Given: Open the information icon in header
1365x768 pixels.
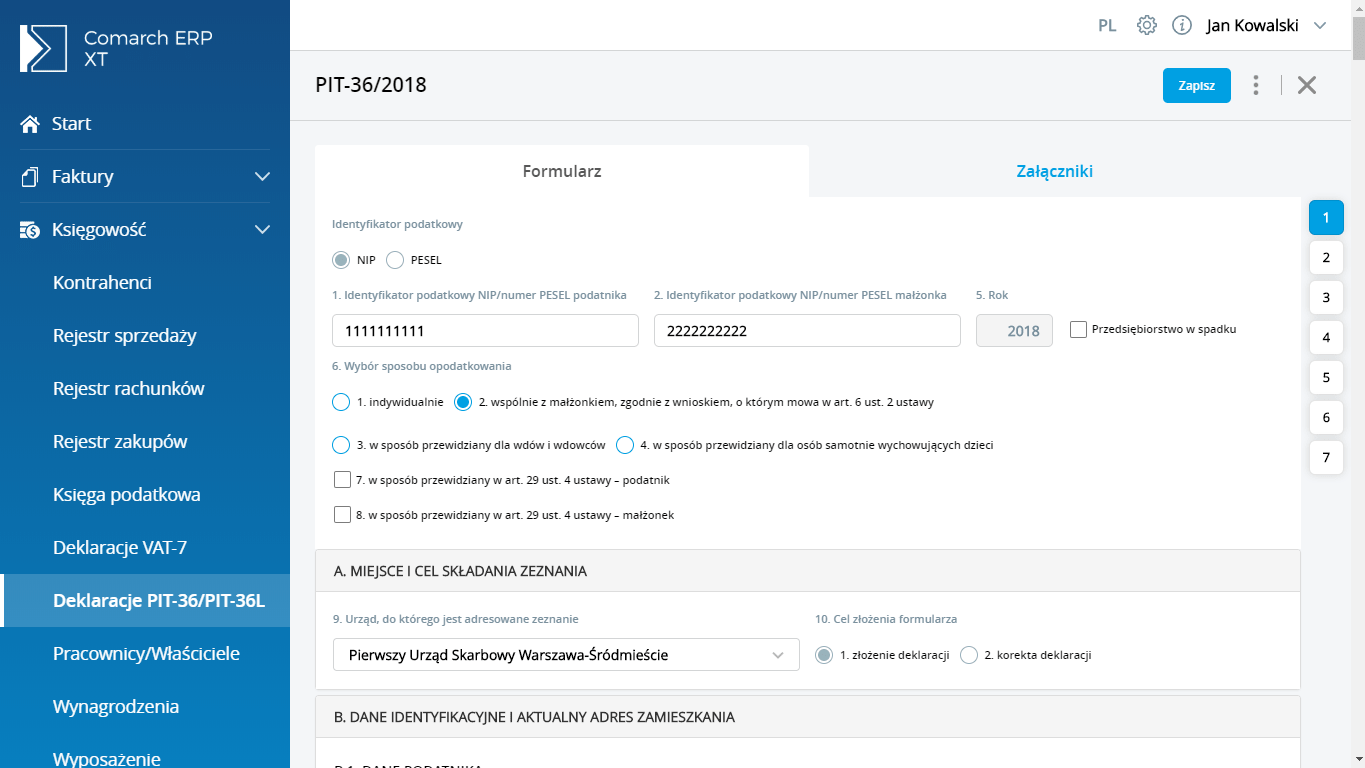Looking at the screenshot, I should click(1182, 26).
